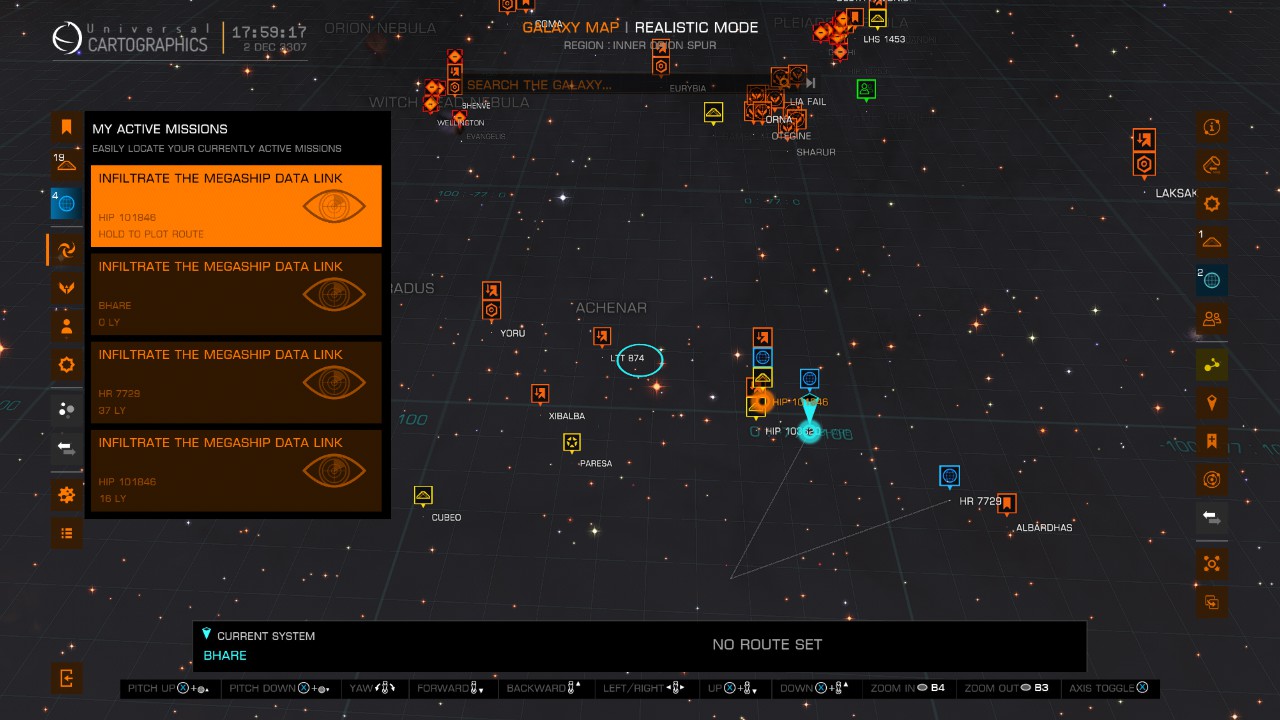
Task: Select the BHARE 0 LY mission entry
Action: (236, 294)
